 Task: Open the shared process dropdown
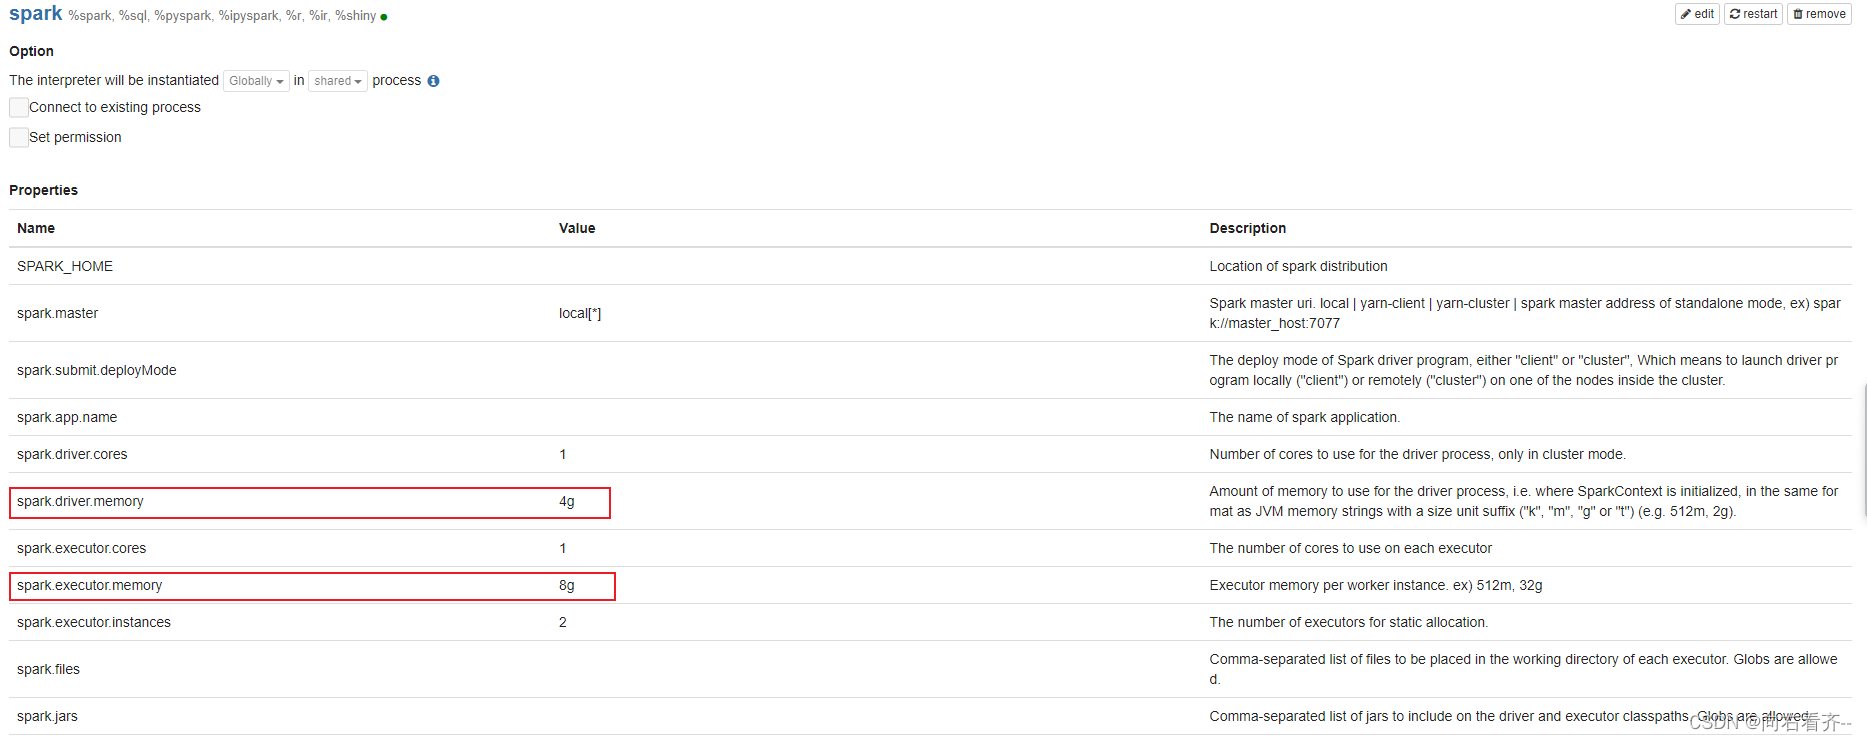point(337,80)
